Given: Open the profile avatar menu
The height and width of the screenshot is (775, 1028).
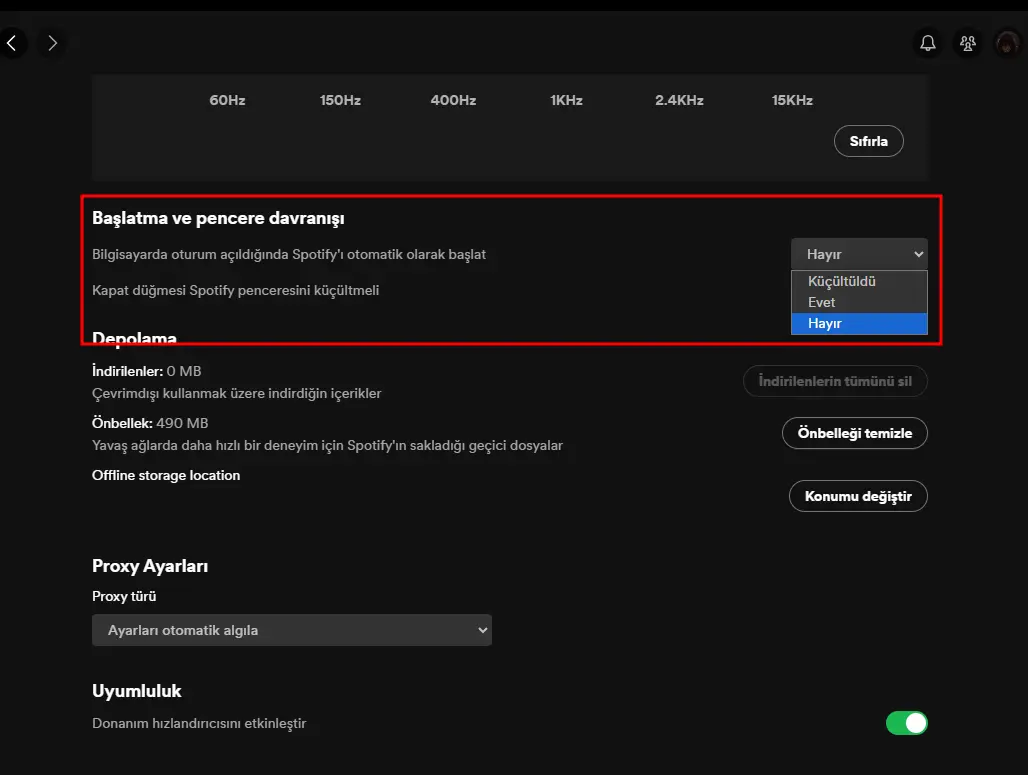Looking at the screenshot, I should pos(1008,43).
